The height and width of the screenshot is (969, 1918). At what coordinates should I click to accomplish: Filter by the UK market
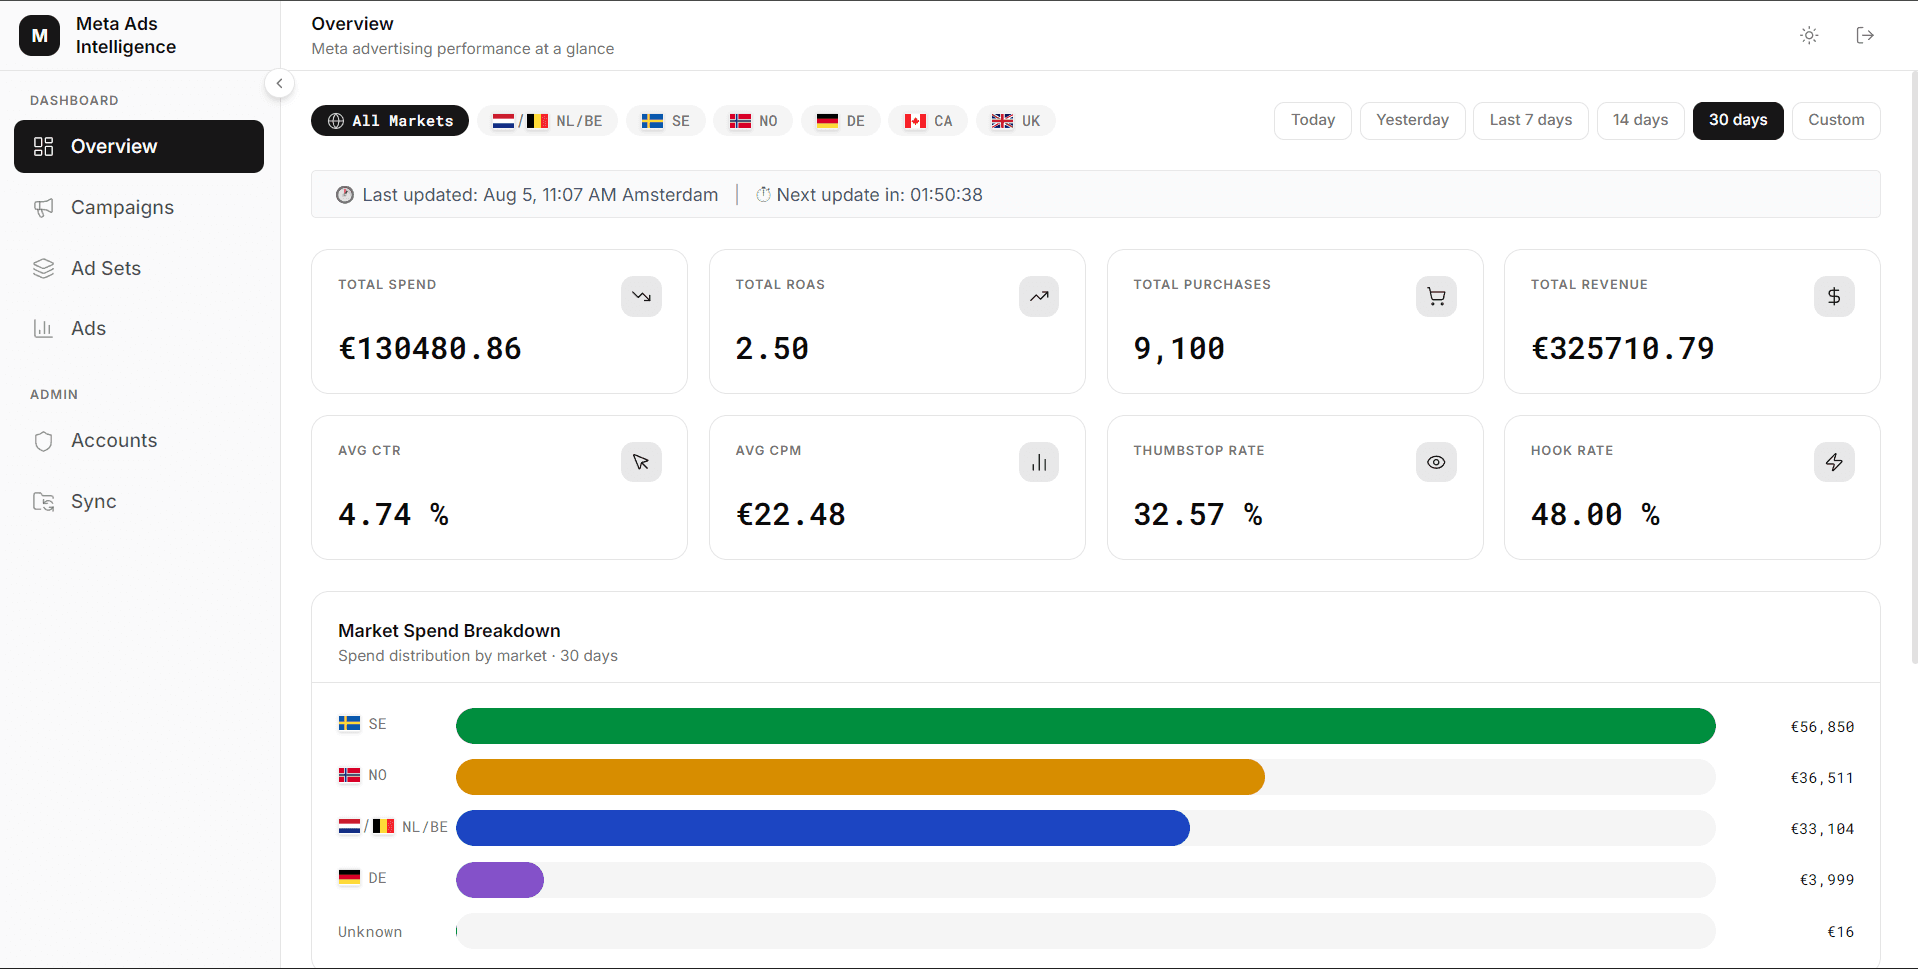[x=1016, y=121]
